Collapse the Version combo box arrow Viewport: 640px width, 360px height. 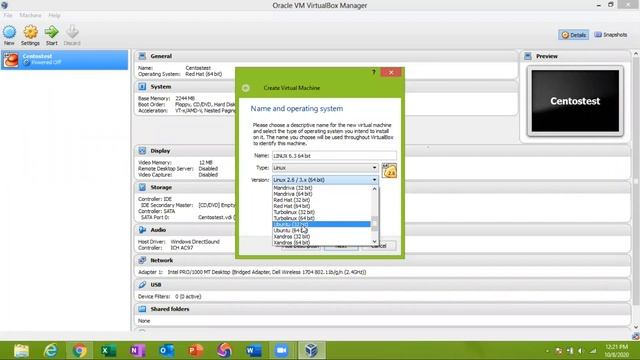pos(374,180)
